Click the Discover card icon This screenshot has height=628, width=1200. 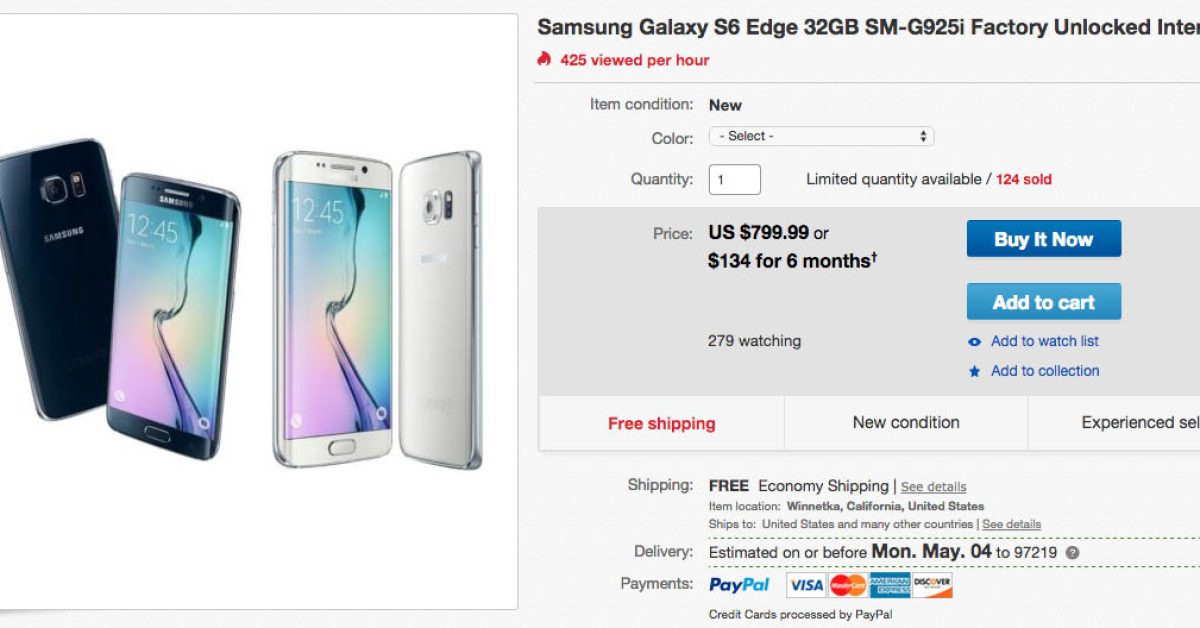932,585
